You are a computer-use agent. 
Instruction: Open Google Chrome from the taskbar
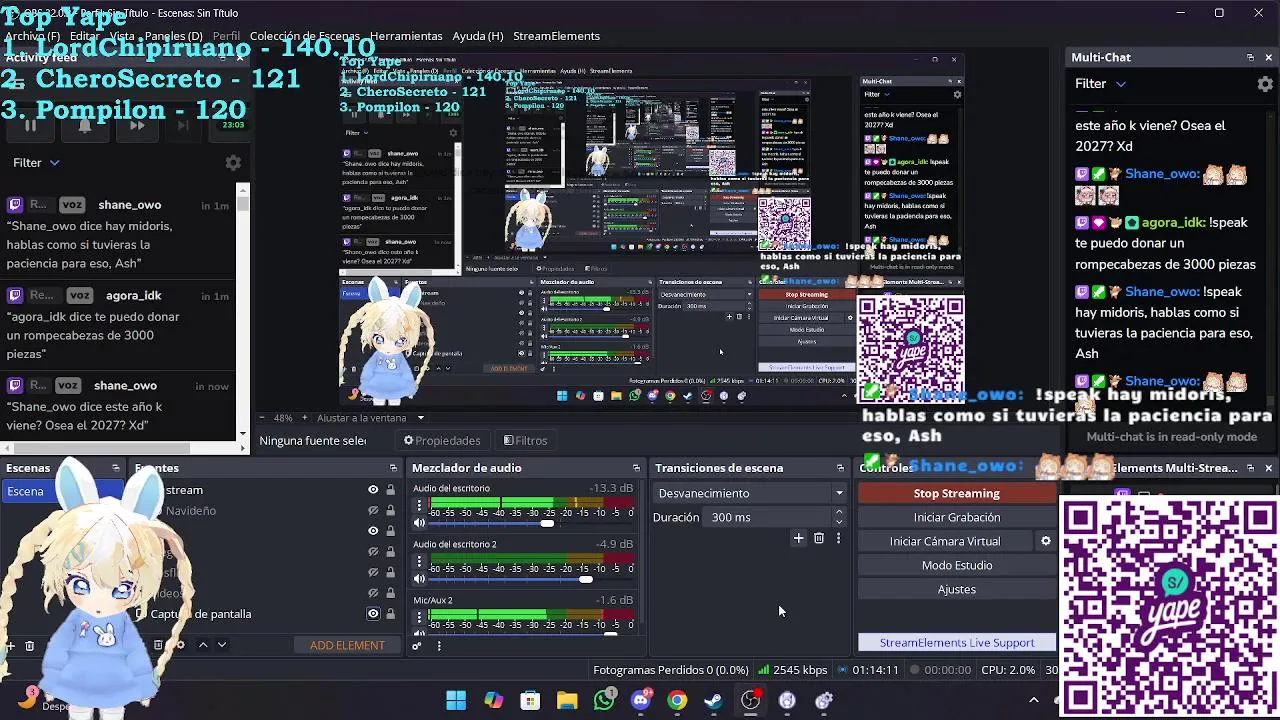pyautogui.click(x=677, y=700)
